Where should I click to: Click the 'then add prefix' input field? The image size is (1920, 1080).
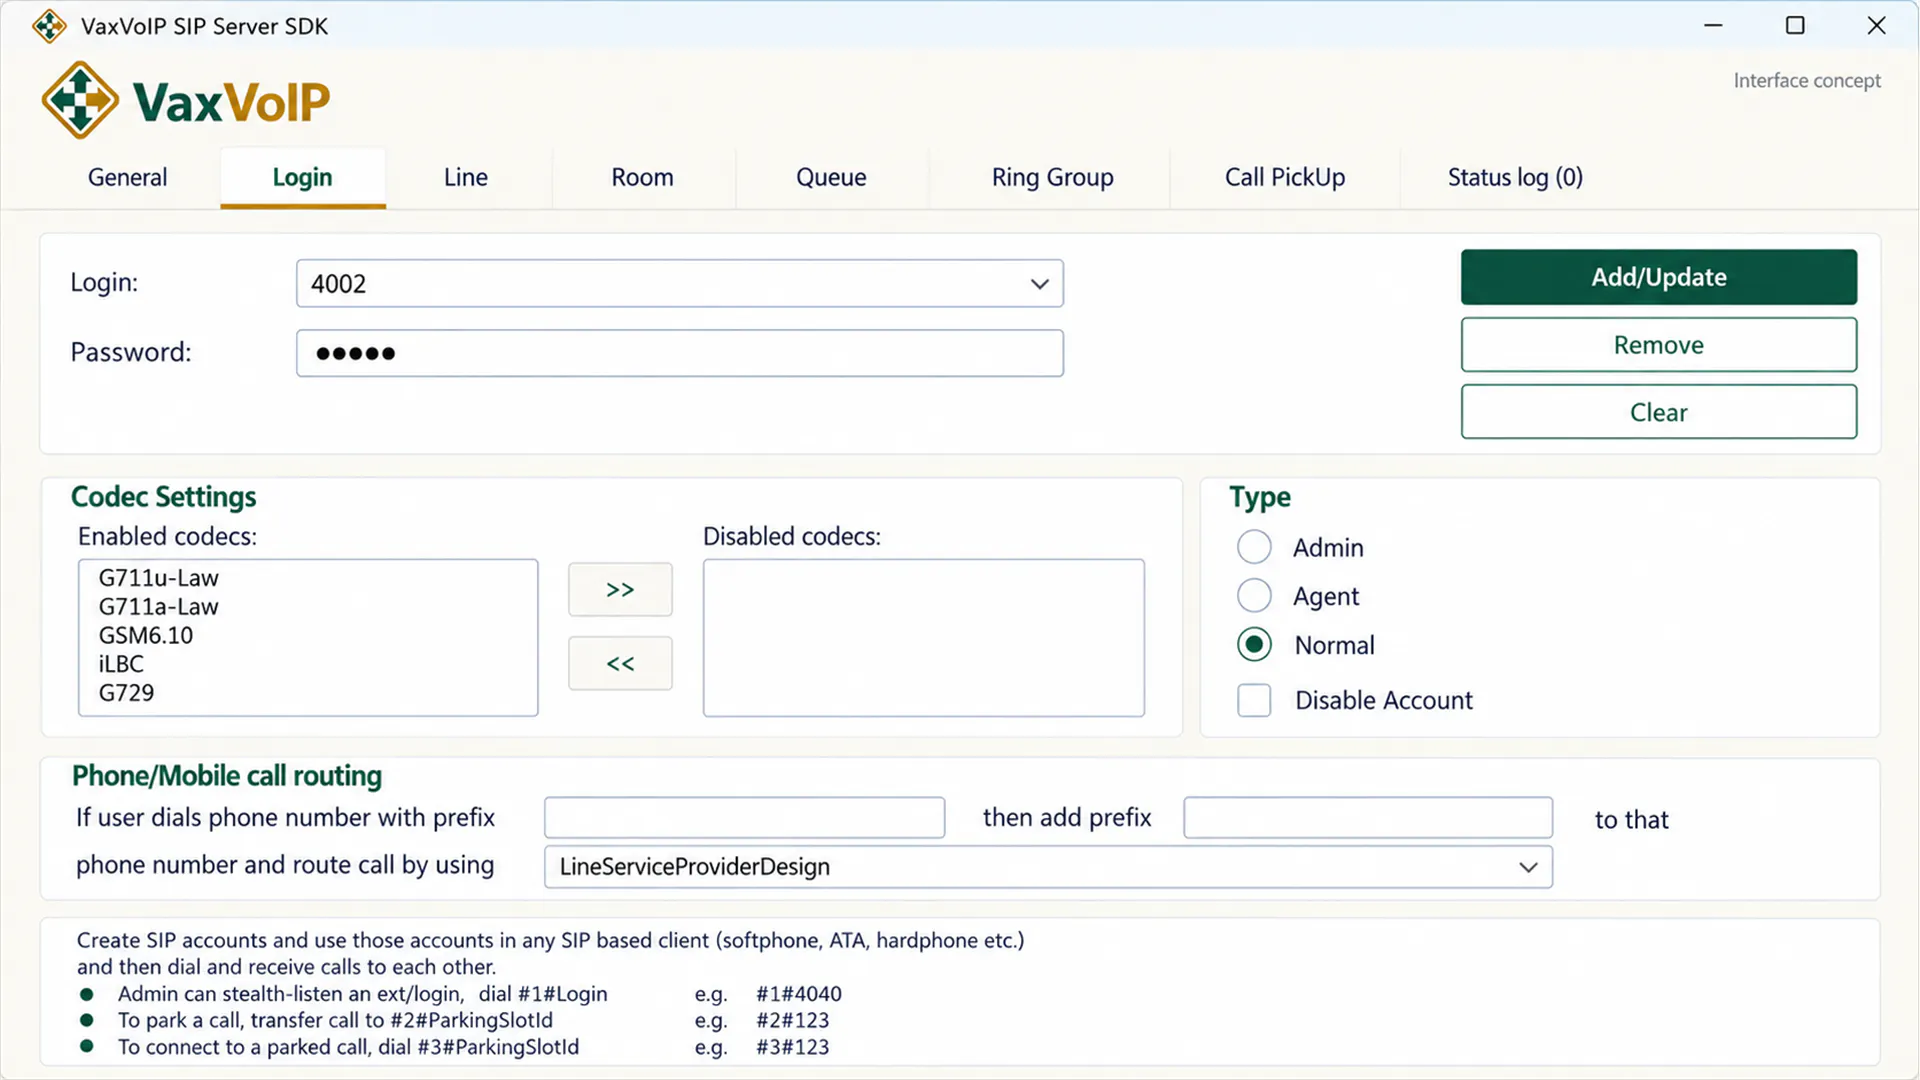pos(1368,818)
